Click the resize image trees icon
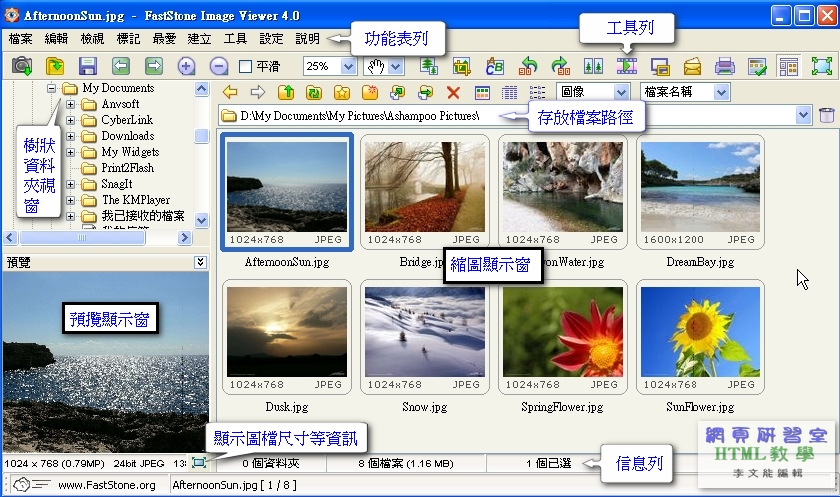Viewport: 840px width, 497px height. (428, 66)
